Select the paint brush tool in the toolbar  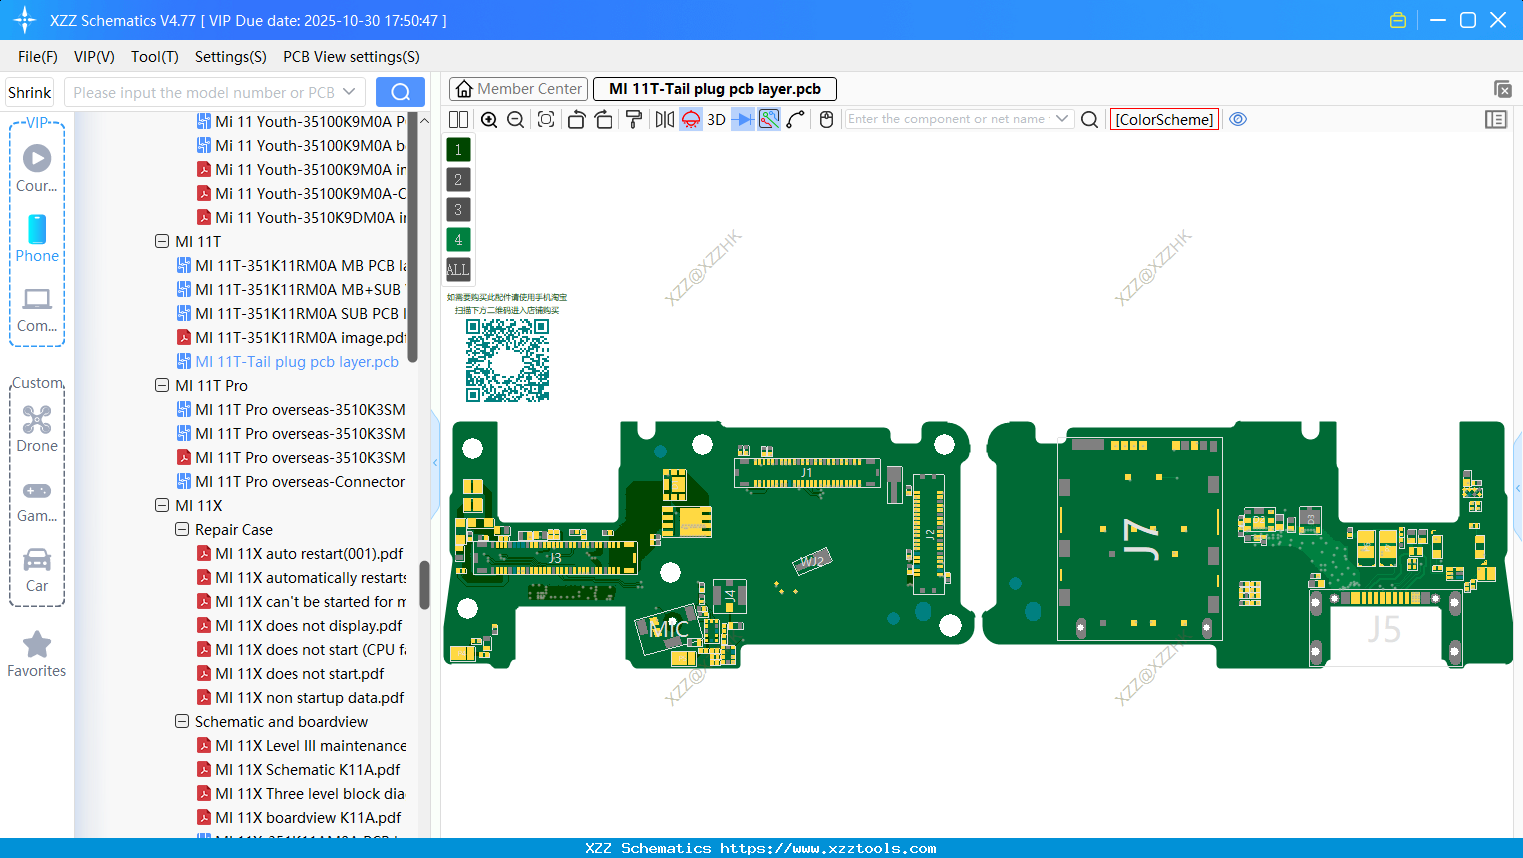[633, 119]
